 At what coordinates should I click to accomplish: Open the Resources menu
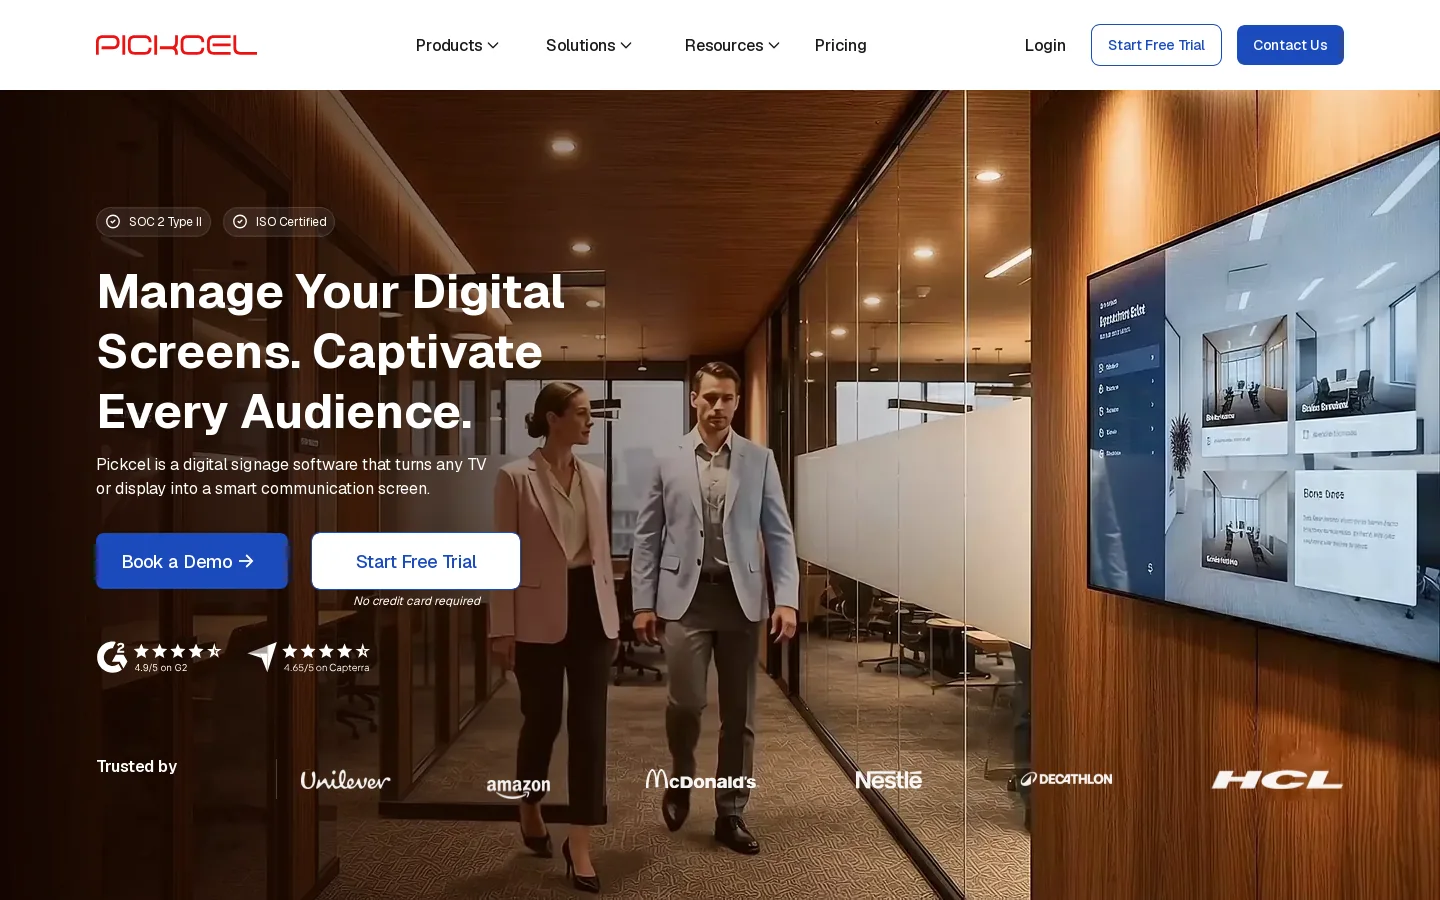click(x=732, y=45)
